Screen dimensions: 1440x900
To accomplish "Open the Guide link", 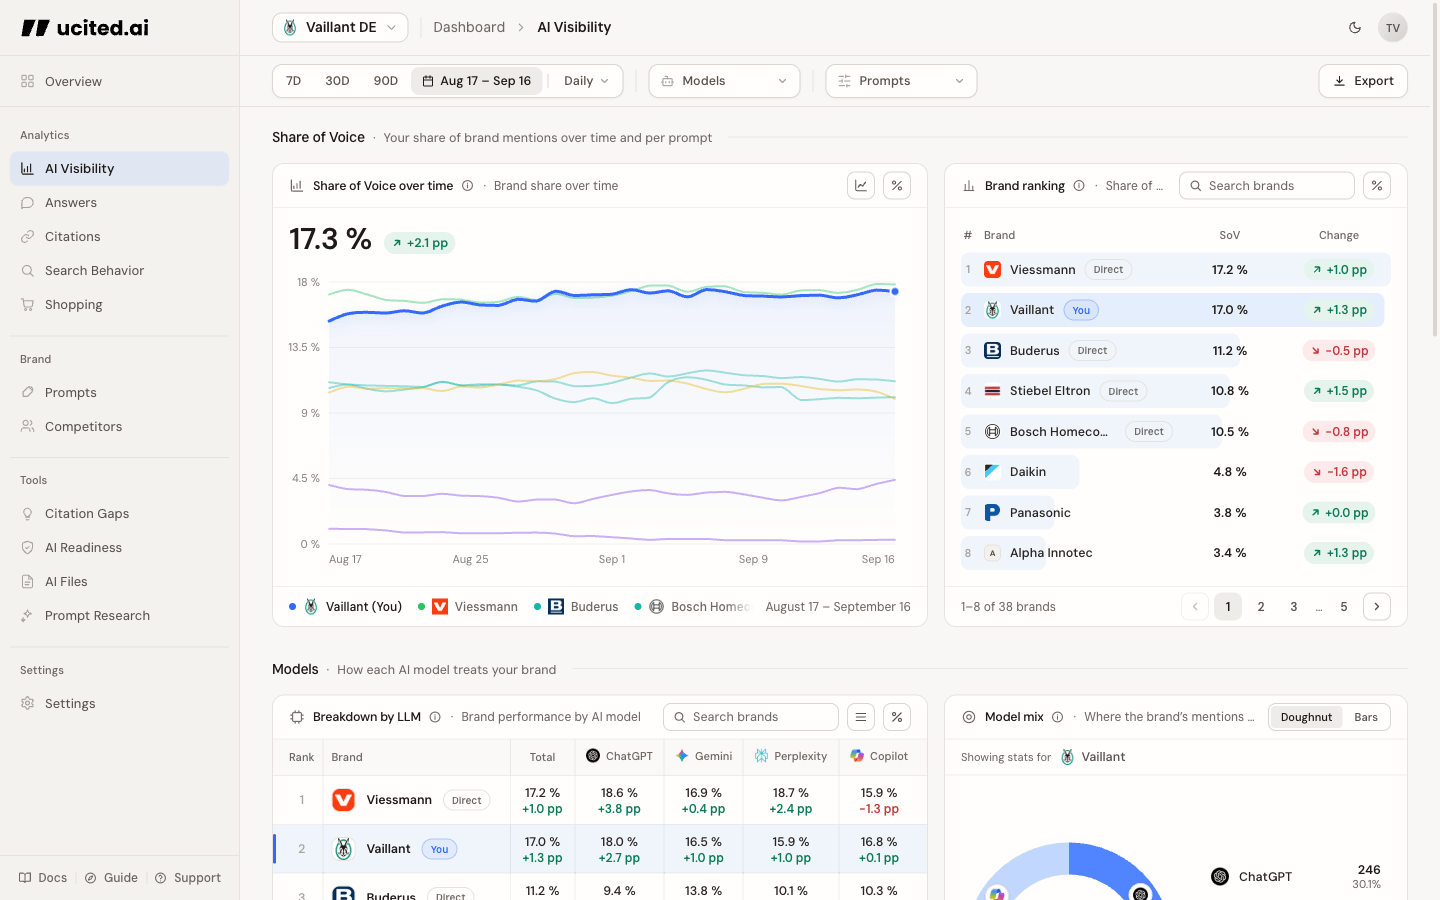I will pos(111,878).
